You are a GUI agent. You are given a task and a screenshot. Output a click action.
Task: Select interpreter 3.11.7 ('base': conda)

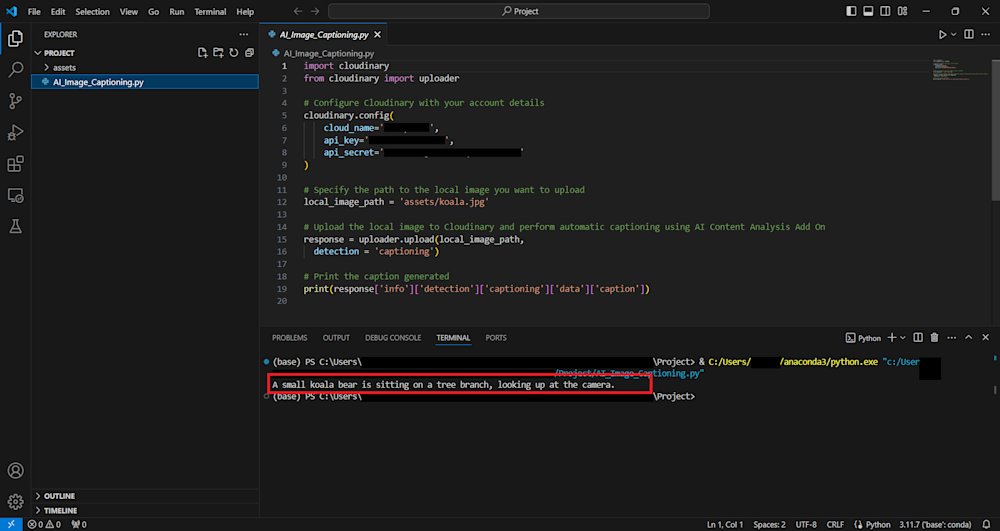(935, 525)
